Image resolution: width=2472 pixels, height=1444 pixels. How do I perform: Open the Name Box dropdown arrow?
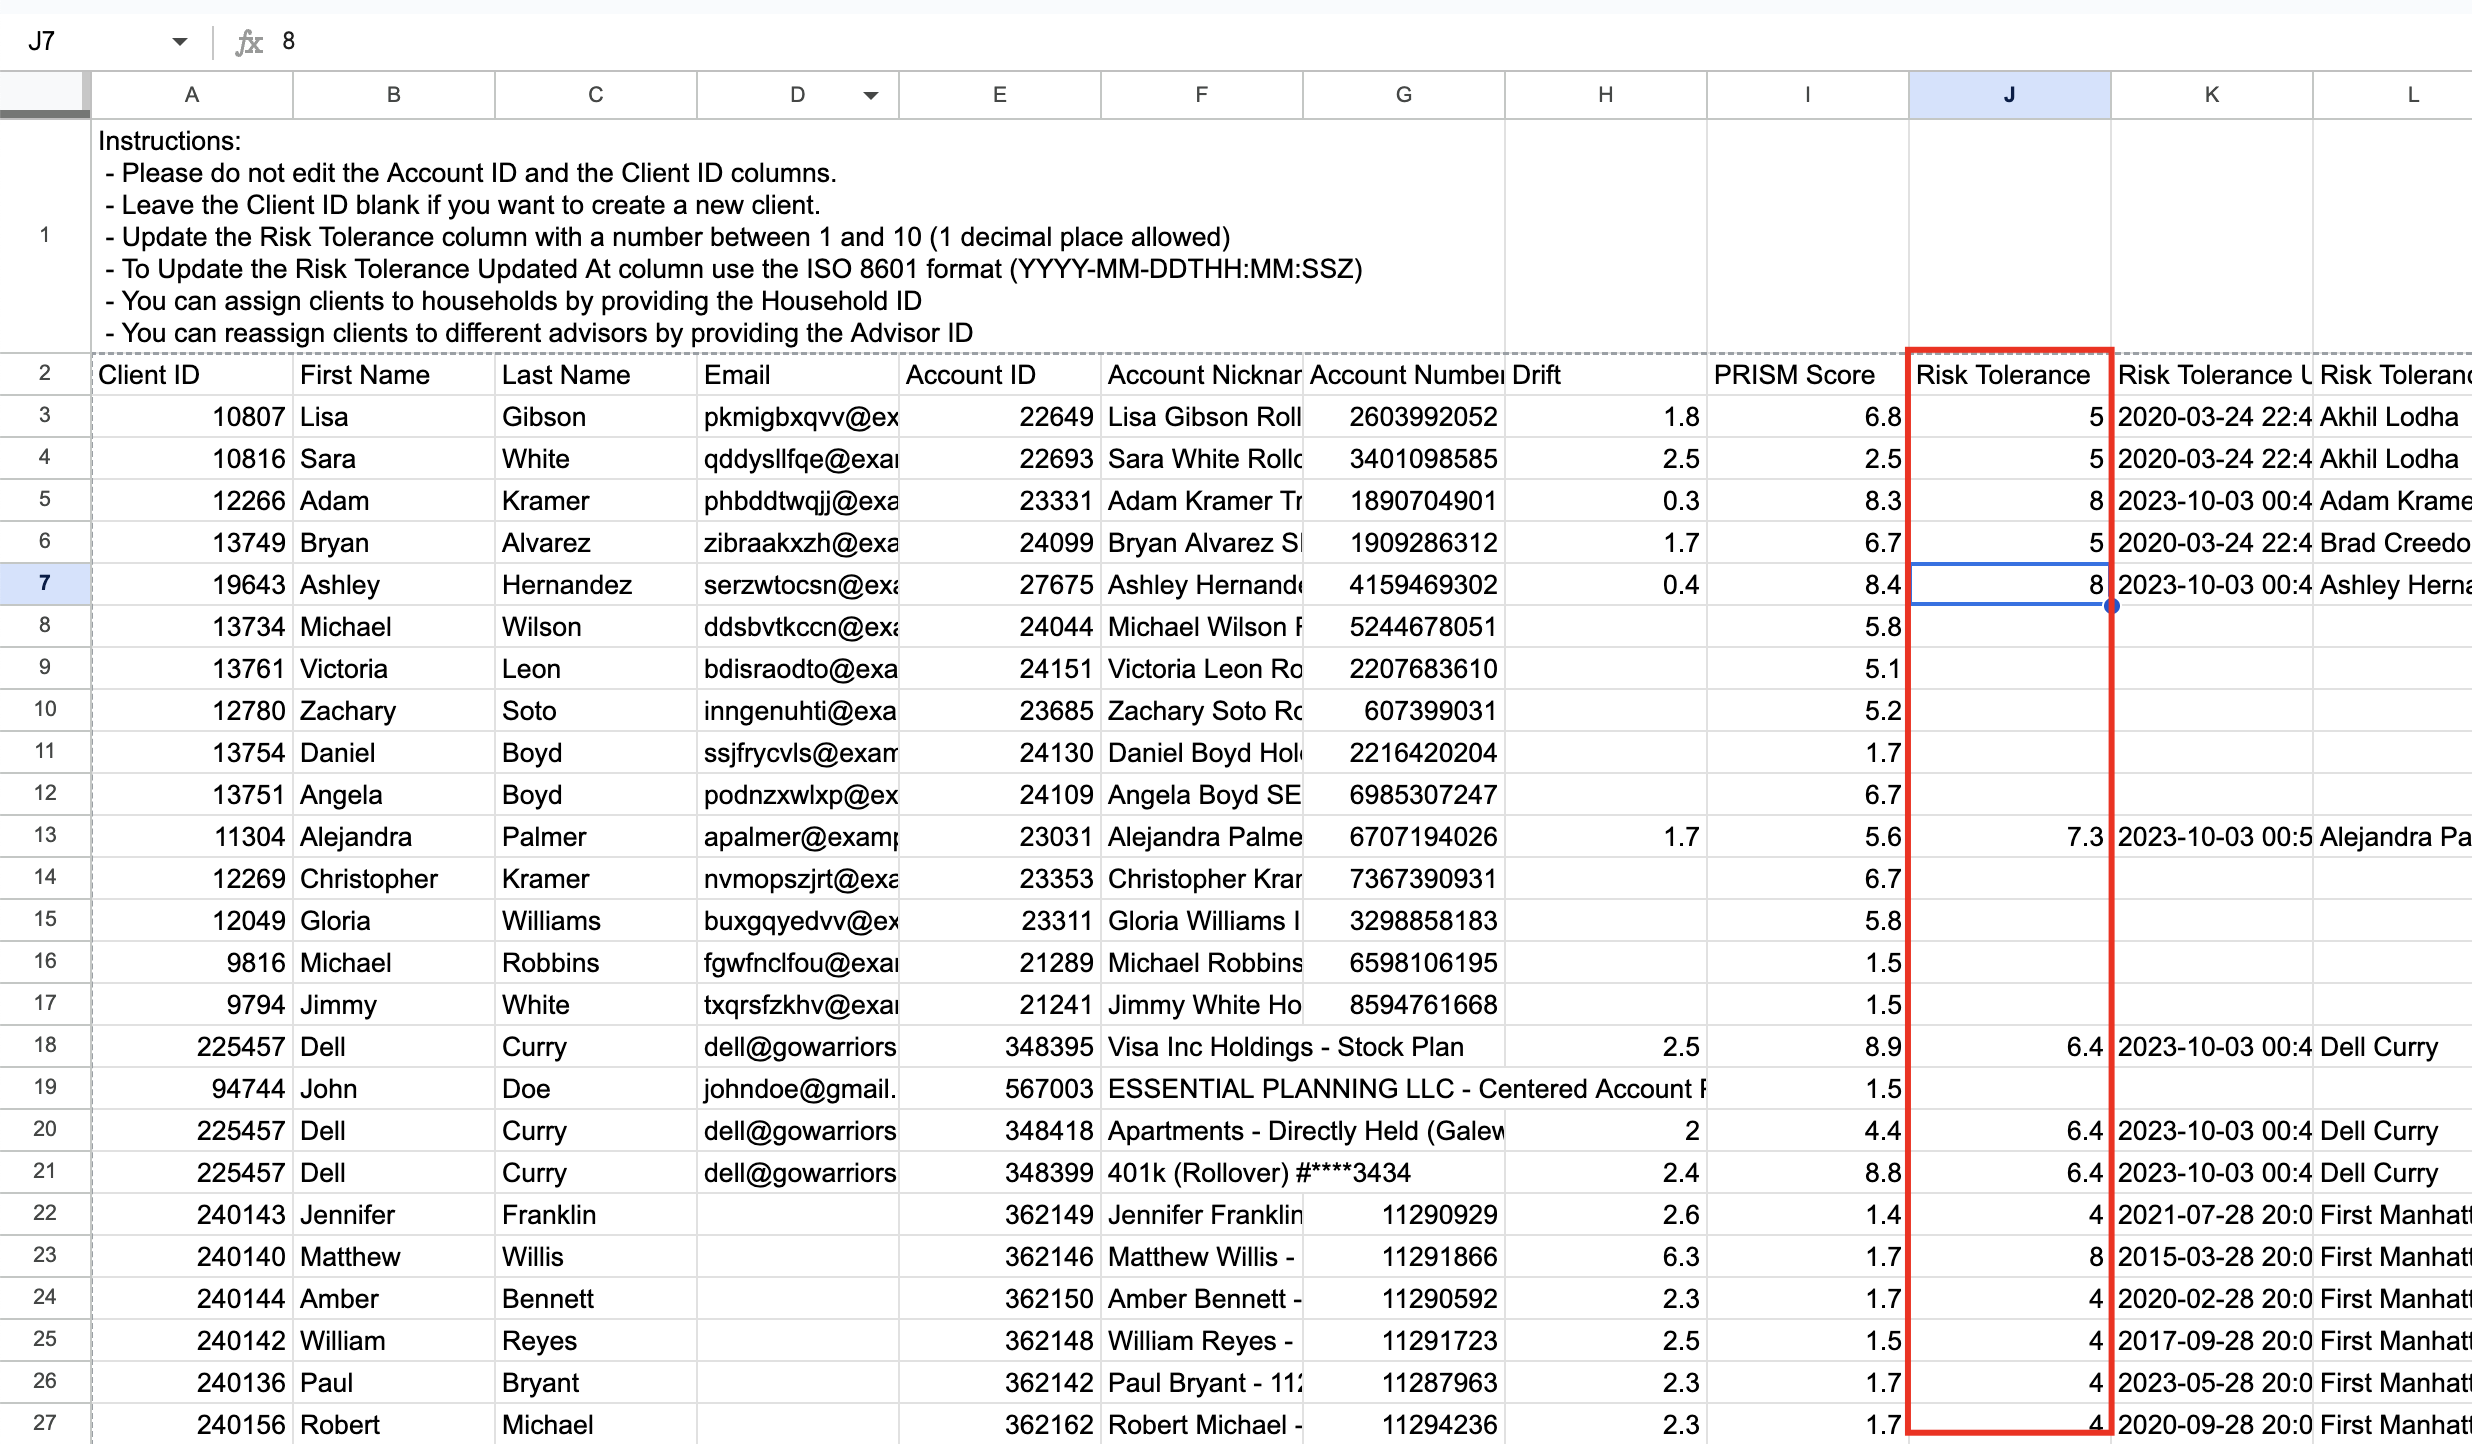pyautogui.click(x=180, y=41)
